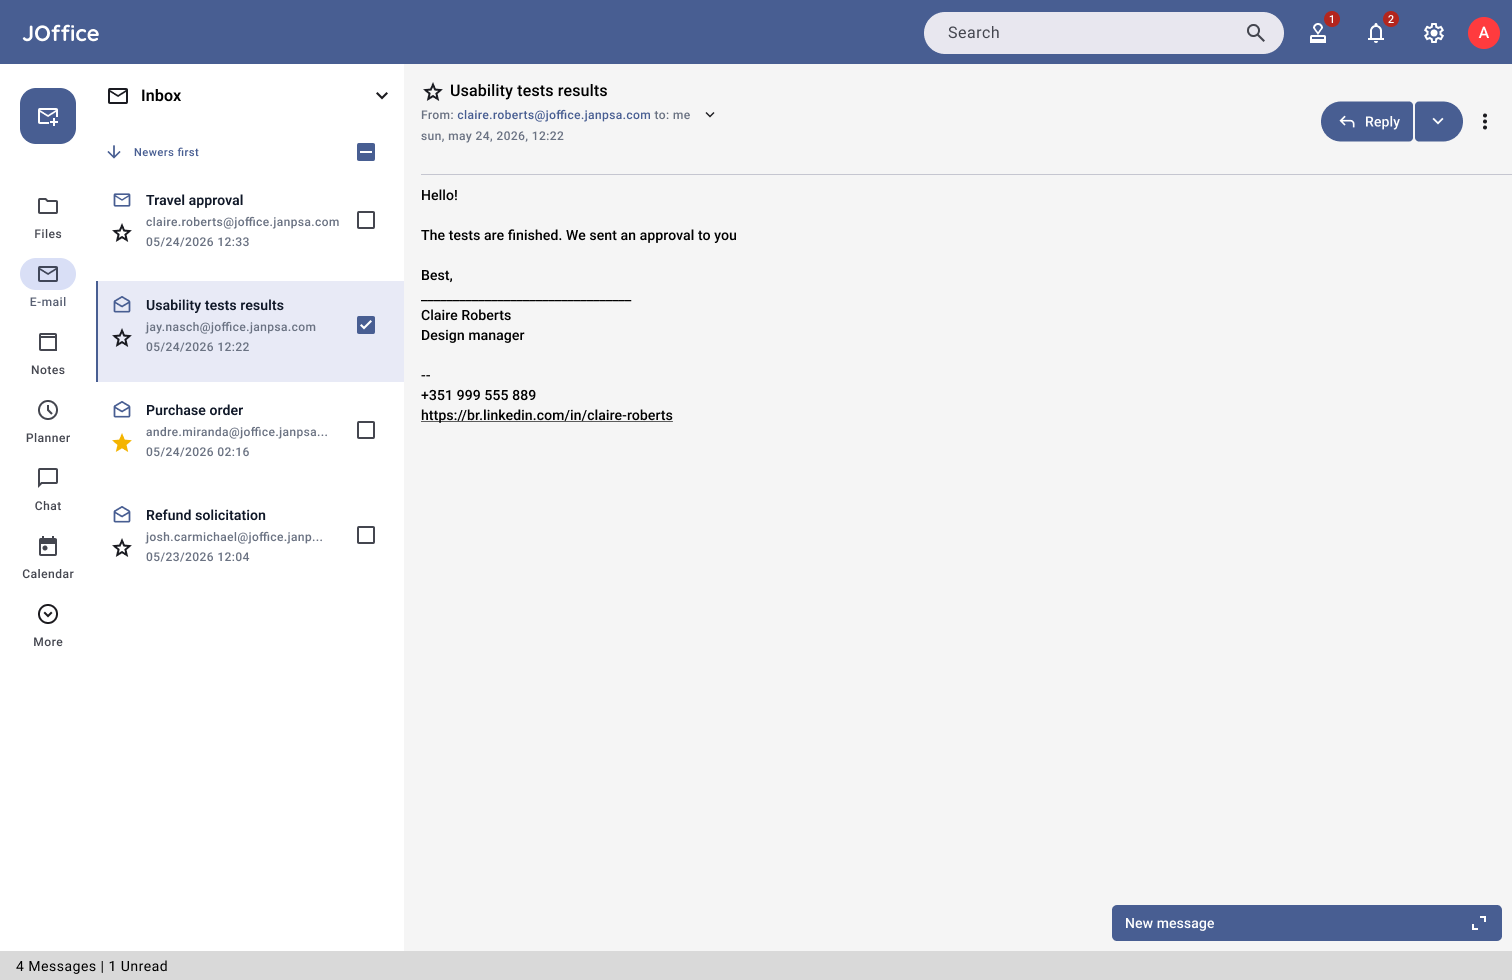This screenshot has height=980, width=1512.
Task: Uncheck the Usability tests results checkbox
Action: pos(366,325)
